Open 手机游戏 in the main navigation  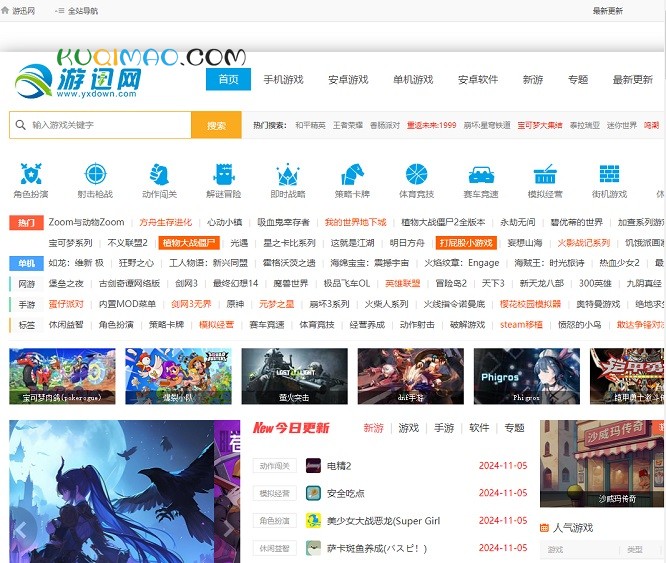click(283, 79)
